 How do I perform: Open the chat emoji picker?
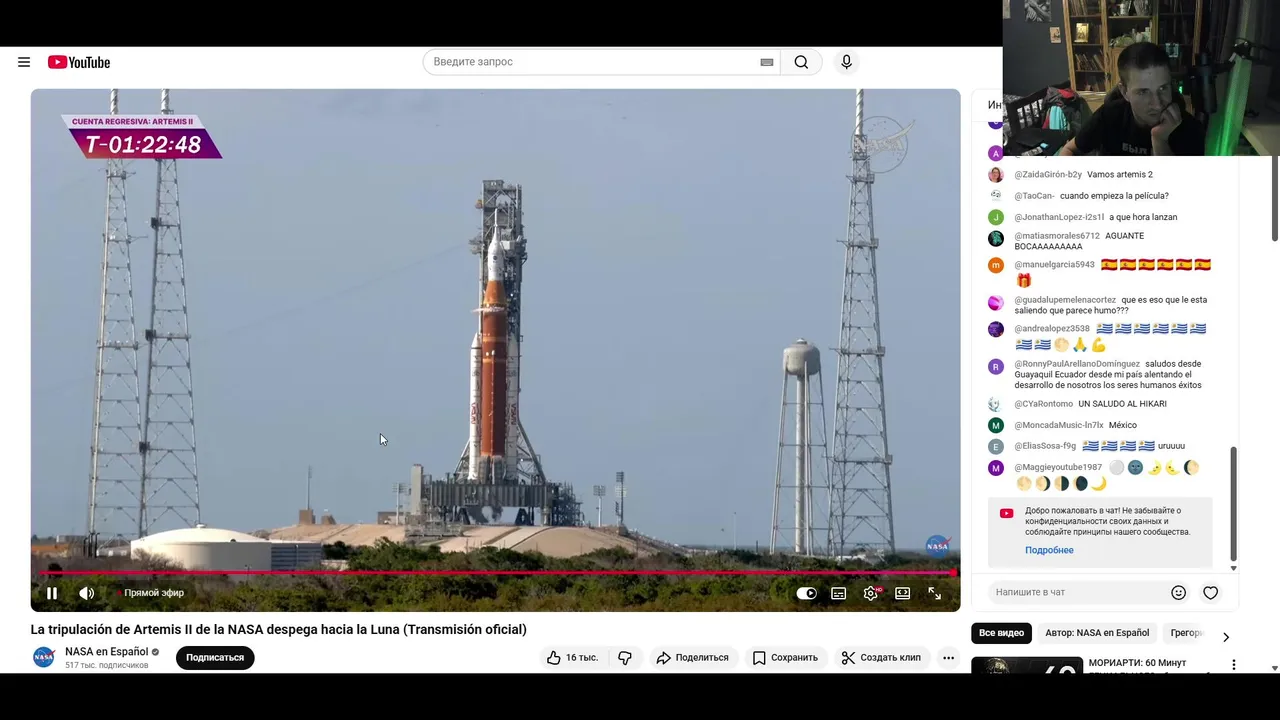1178,593
